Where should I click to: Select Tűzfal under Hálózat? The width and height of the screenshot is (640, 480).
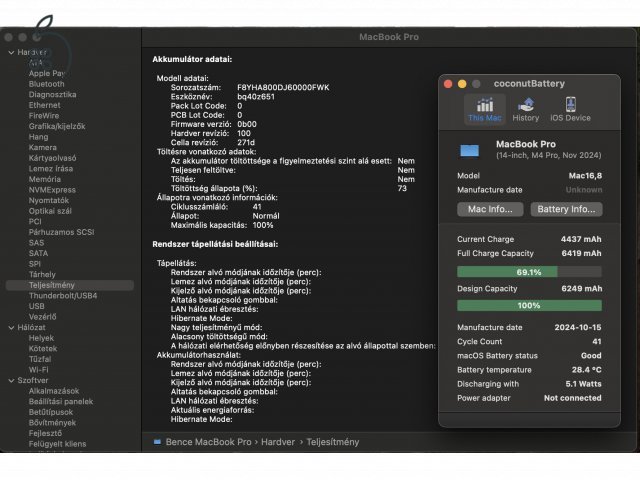(x=40, y=360)
